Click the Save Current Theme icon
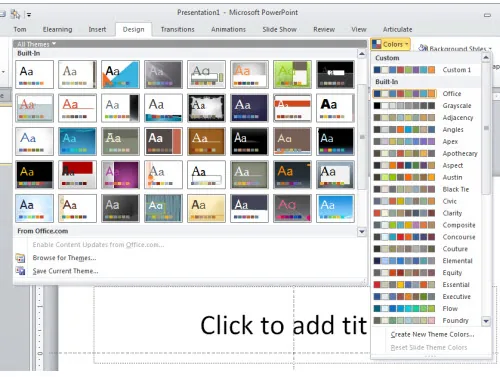This screenshot has width=500, height=377. click(20, 271)
